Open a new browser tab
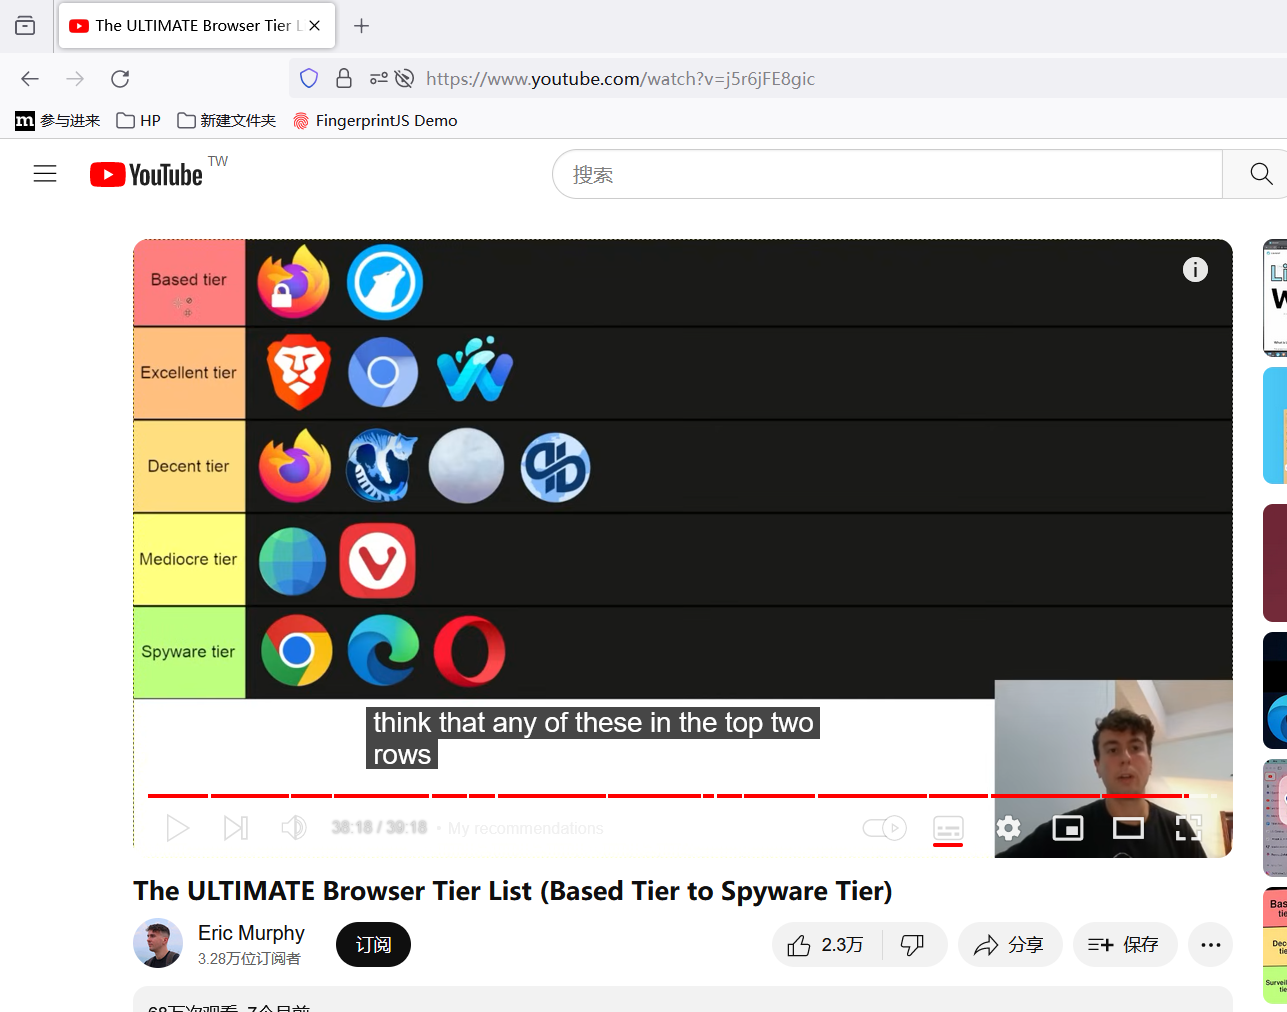This screenshot has width=1287, height=1012. click(x=362, y=26)
